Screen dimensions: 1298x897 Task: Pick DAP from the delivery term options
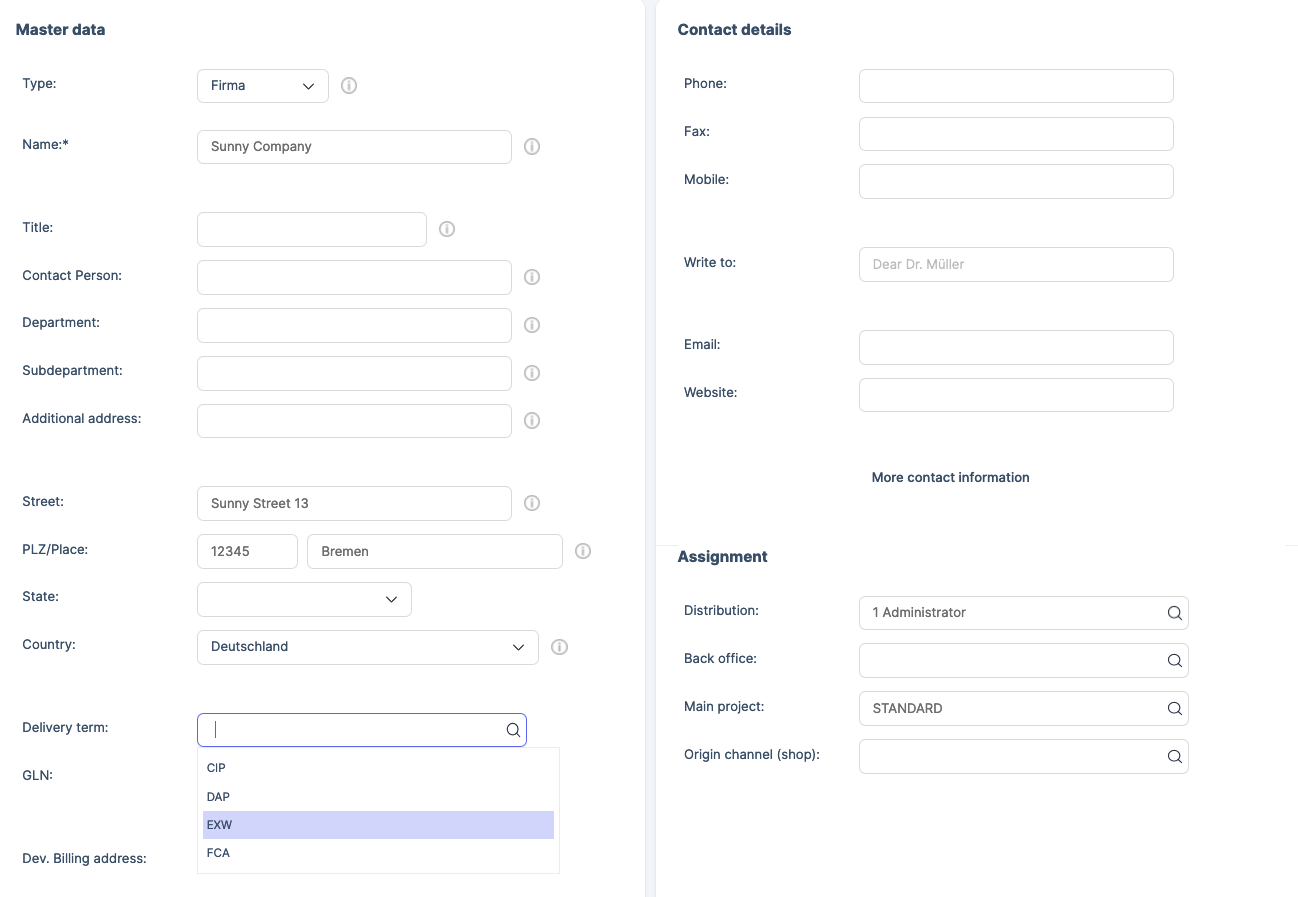coord(378,797)
